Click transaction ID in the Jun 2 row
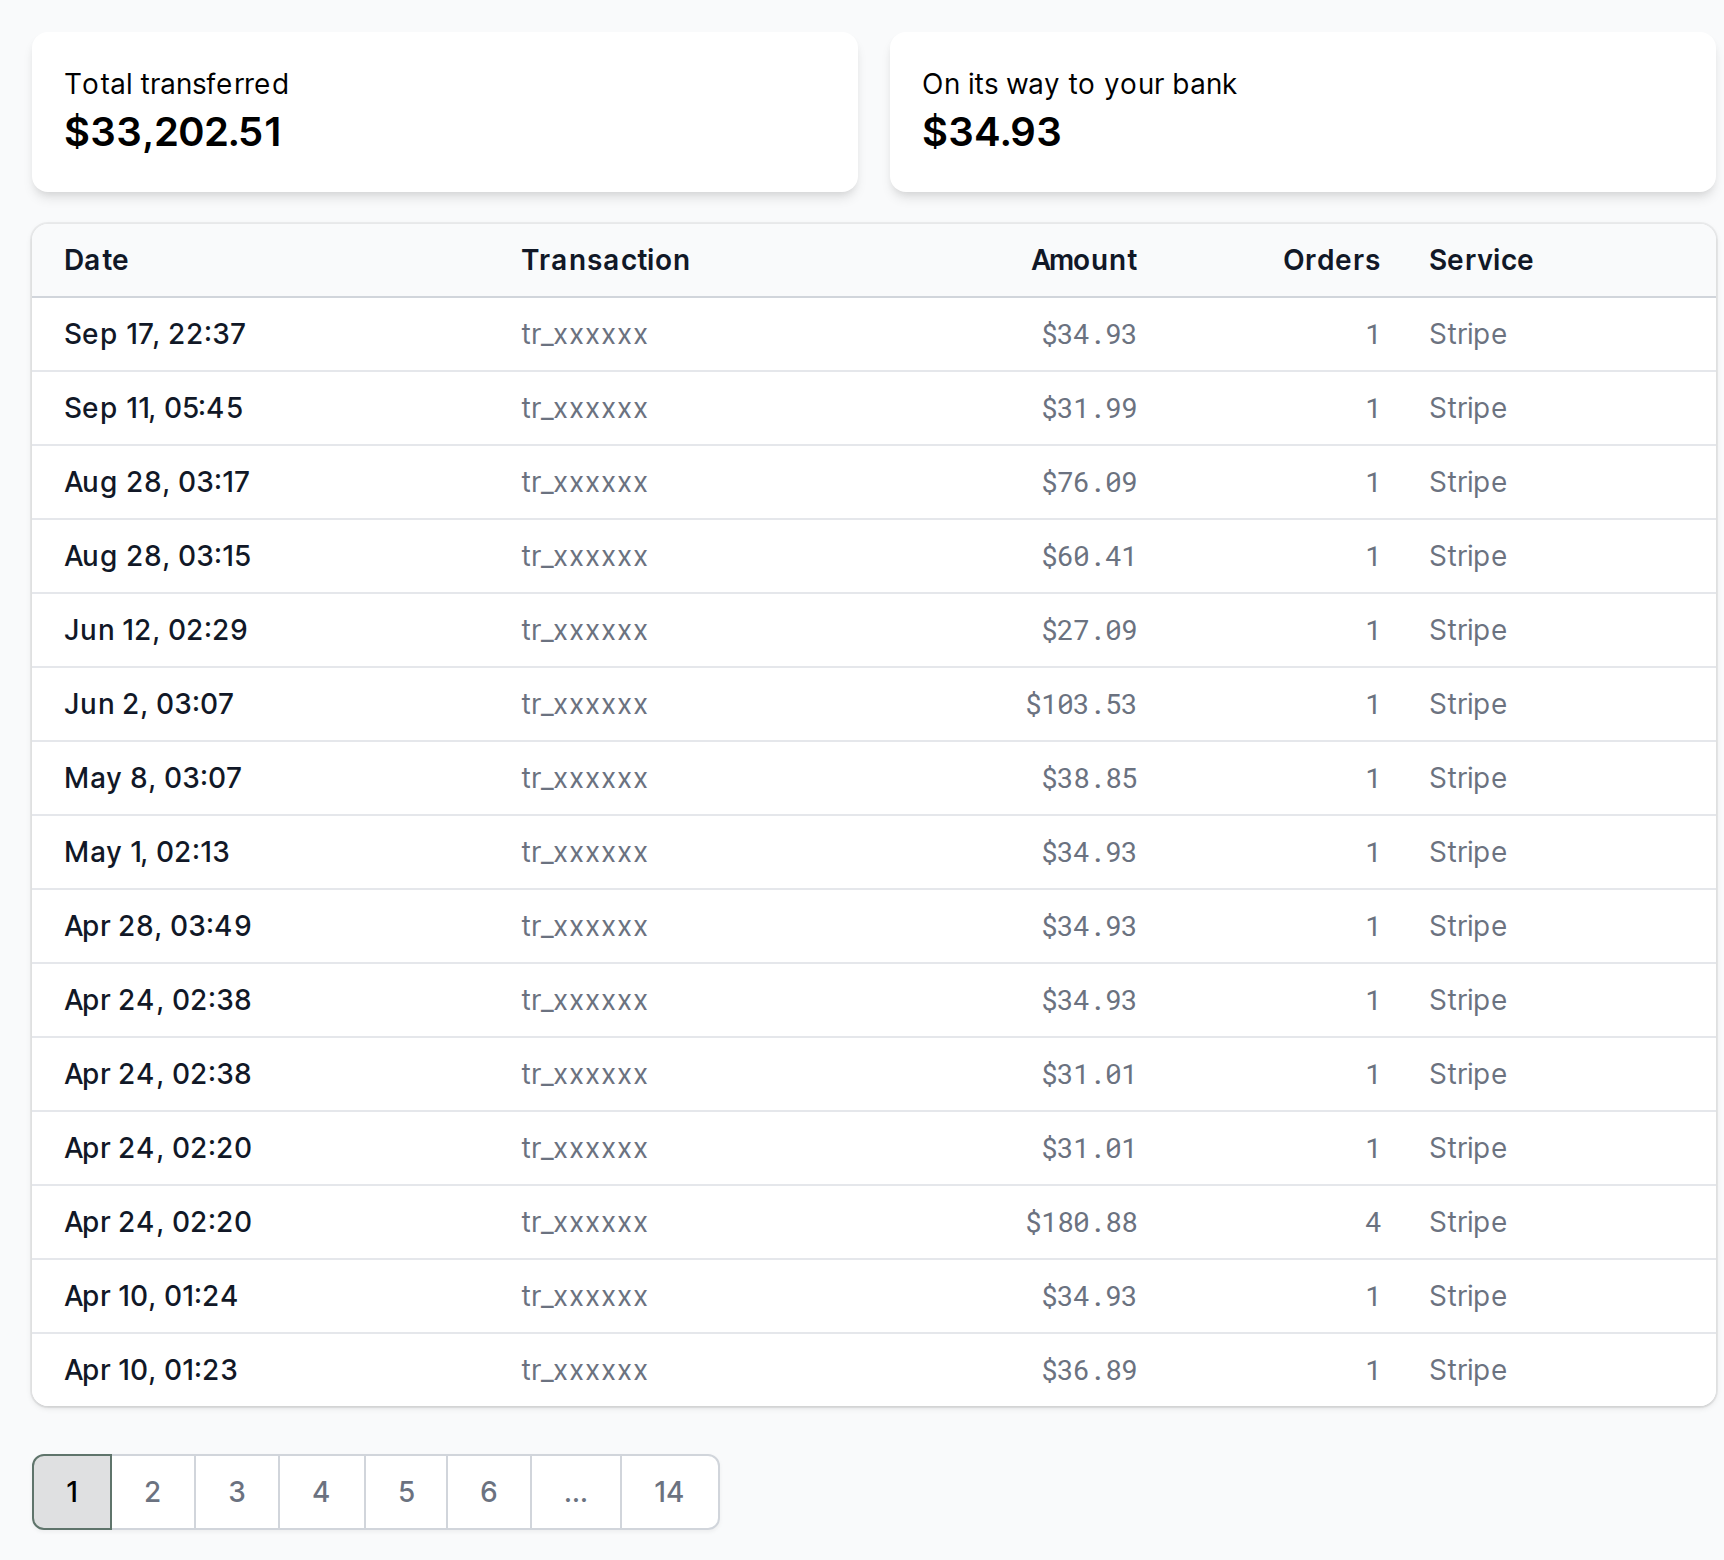This screenshot has height=1560, width=1724. 584,704
